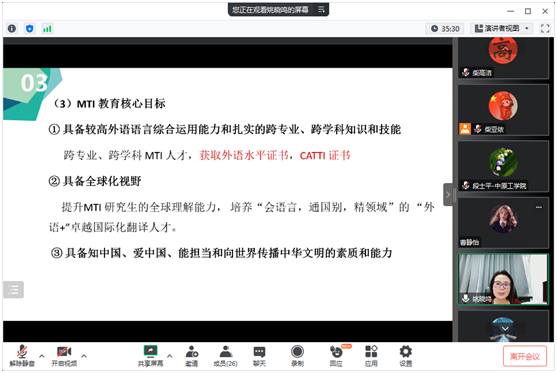Image resolution: width=557 pixels, height=373 pixels.
Task: Expand video options arrow beside 开启视频
Action: pos(84,356)
